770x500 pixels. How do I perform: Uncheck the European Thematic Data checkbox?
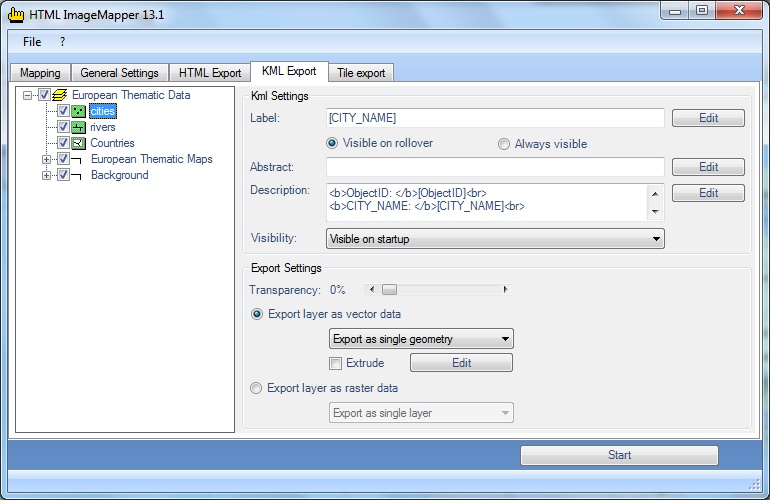[x=44, y=95]
